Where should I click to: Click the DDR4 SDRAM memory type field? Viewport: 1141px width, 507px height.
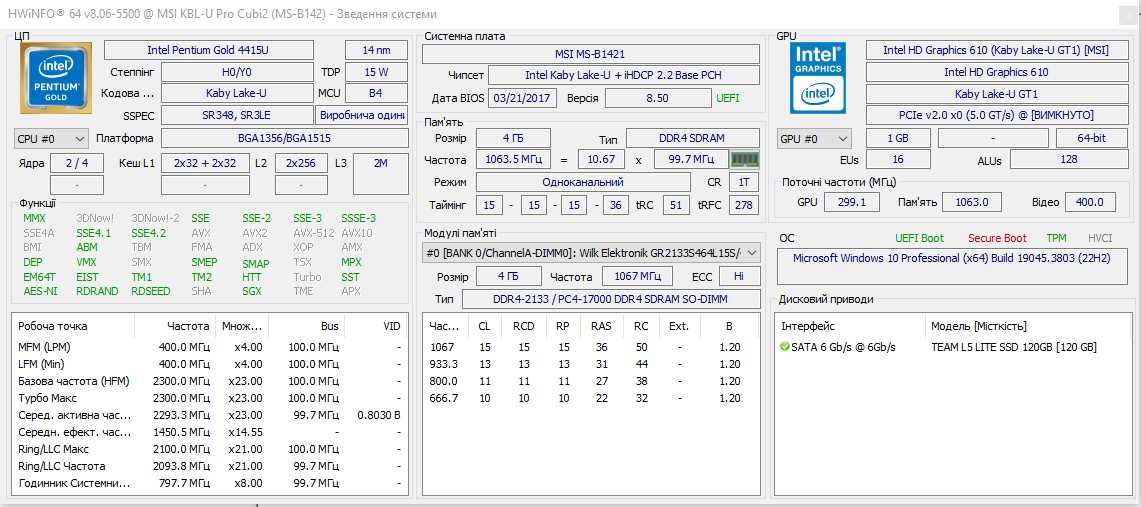693,138
